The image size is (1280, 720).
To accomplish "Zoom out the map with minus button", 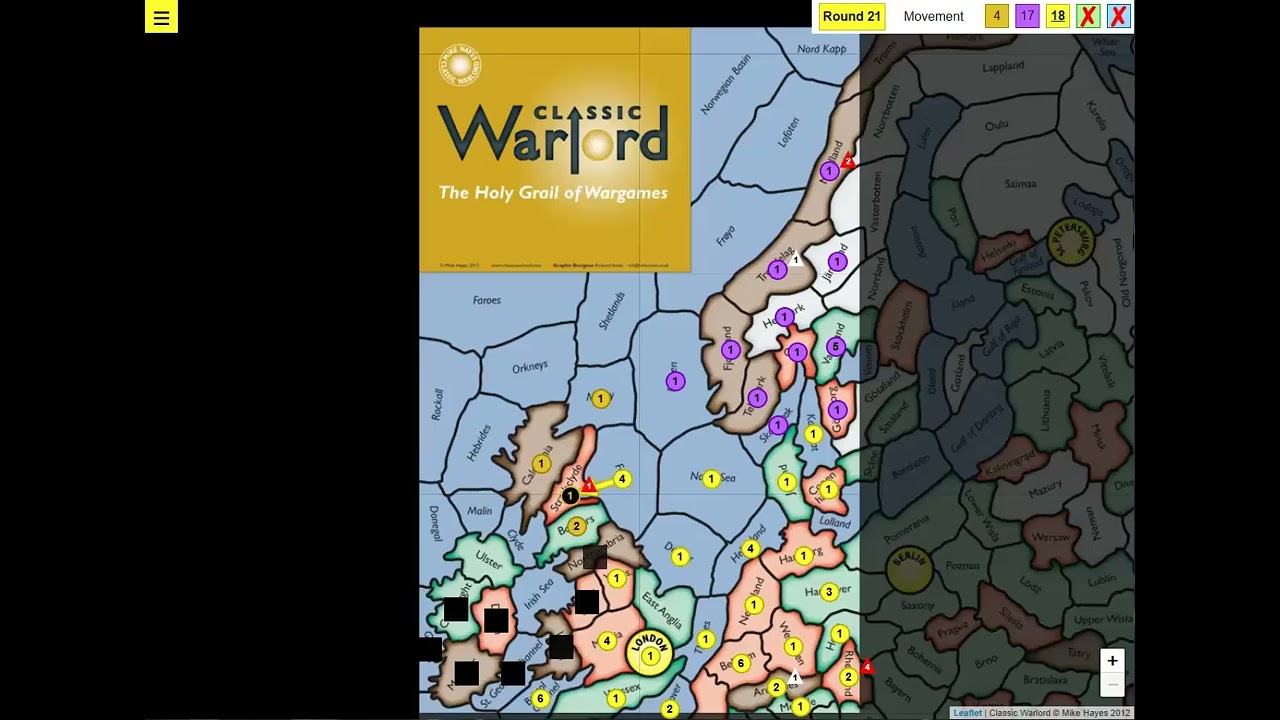I will tap(1112, 685).
